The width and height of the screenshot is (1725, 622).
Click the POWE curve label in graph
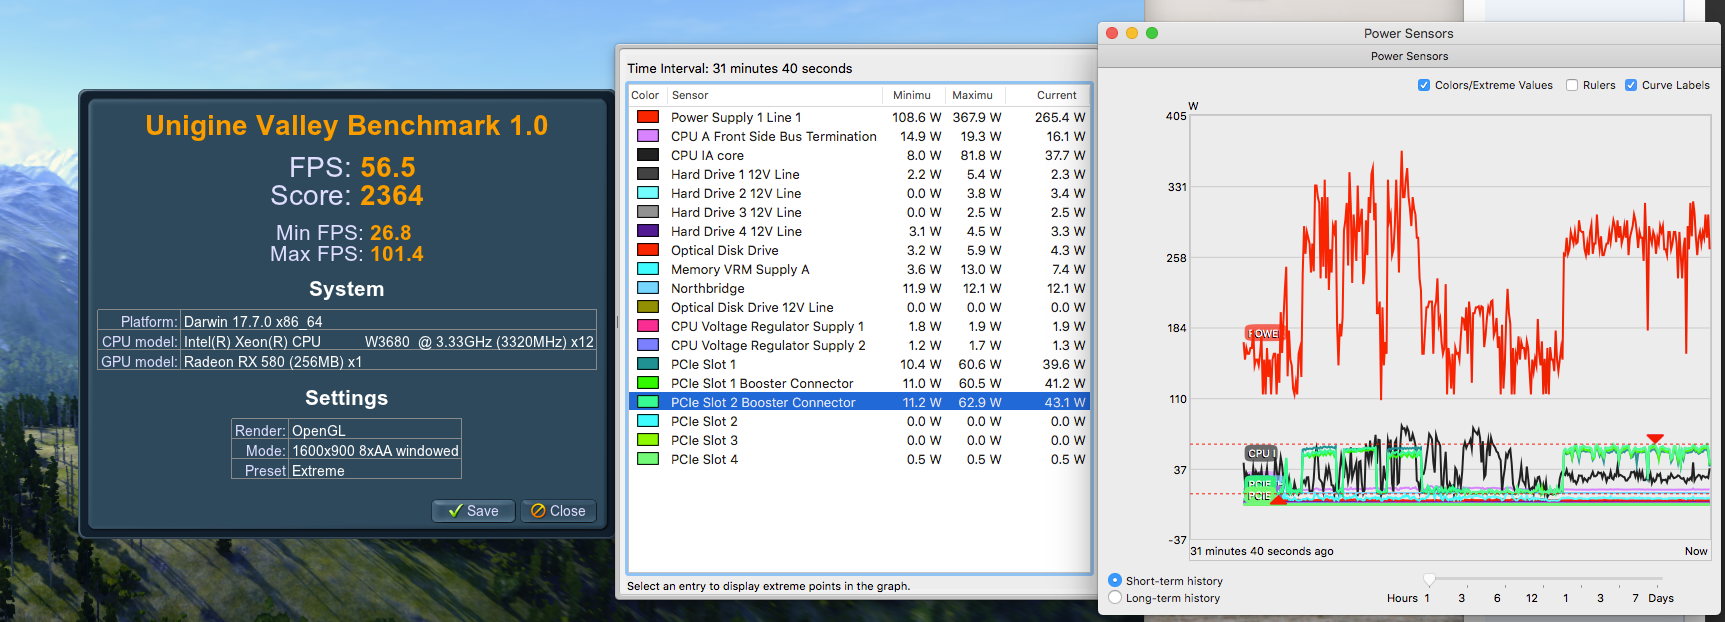(x=1262, y=333)
